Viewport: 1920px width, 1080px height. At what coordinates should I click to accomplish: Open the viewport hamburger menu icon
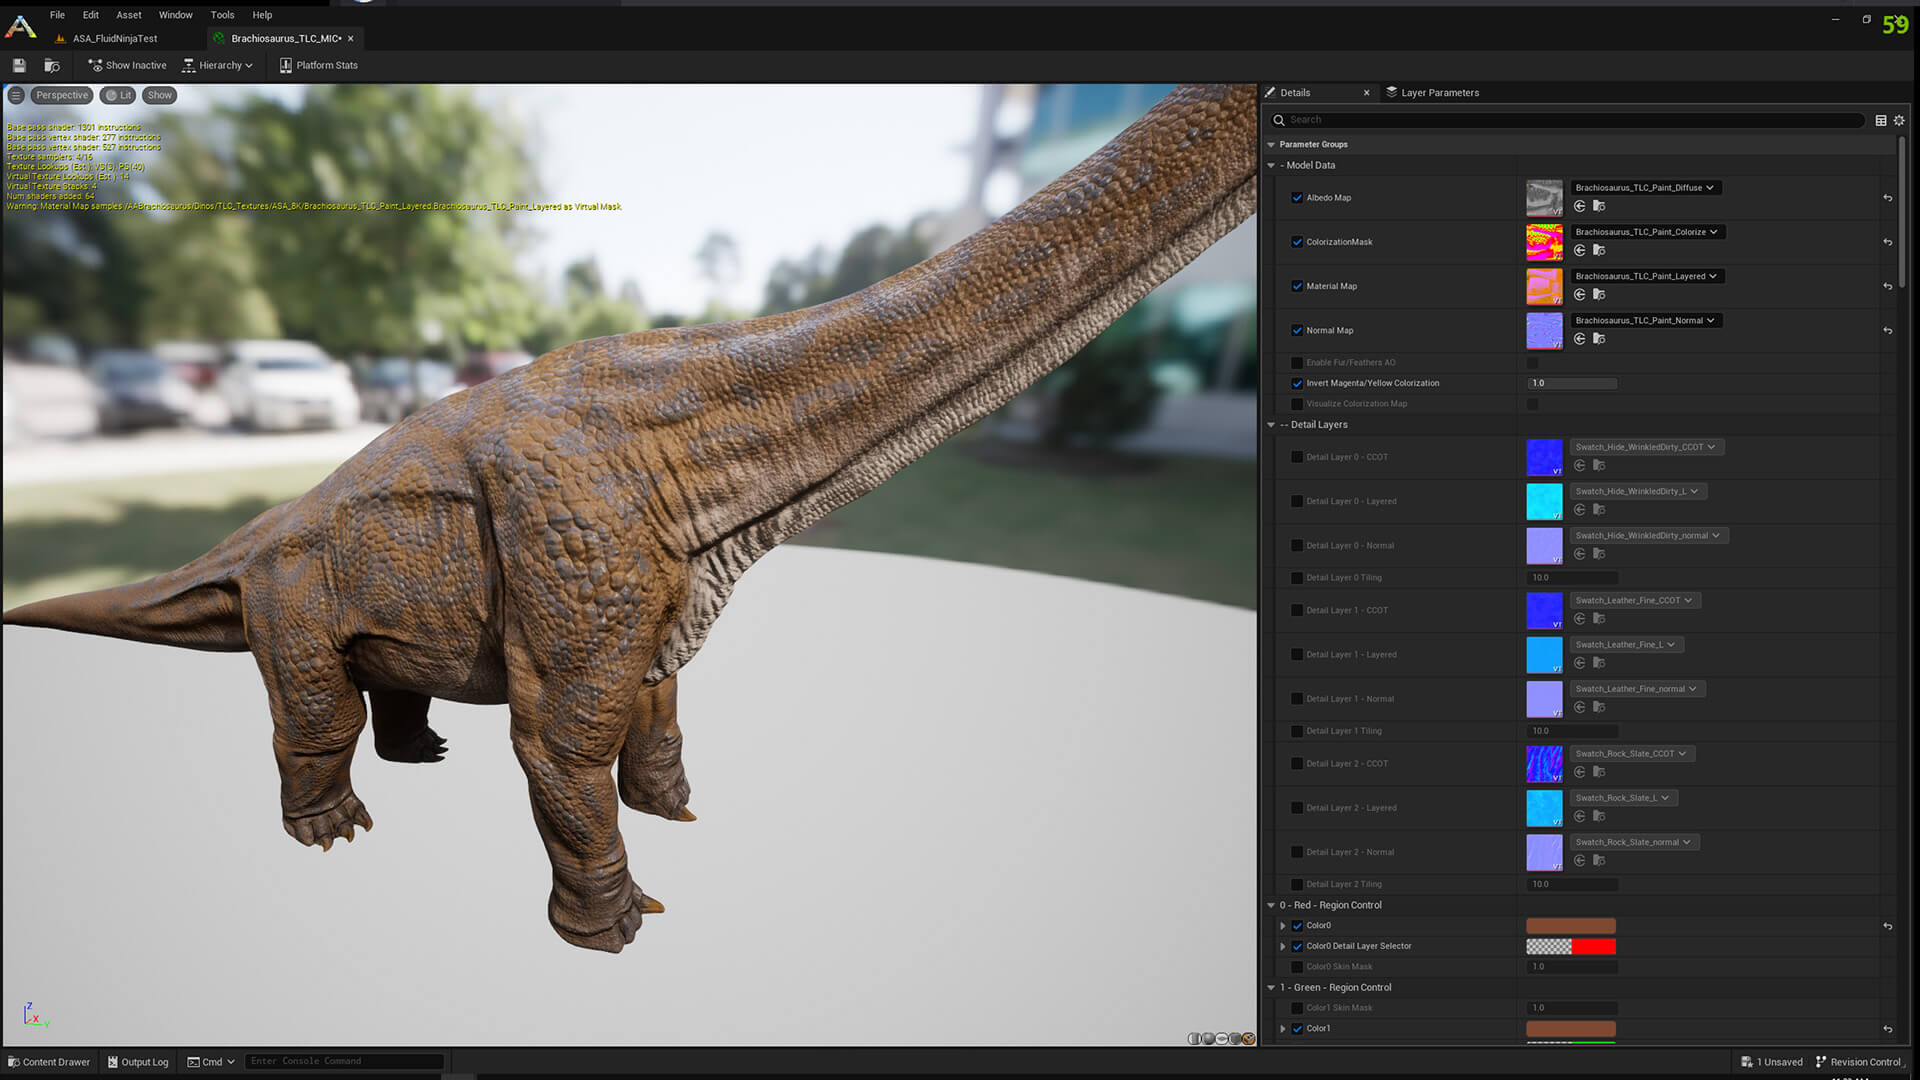pyautogui.click(x=16, y=94)
